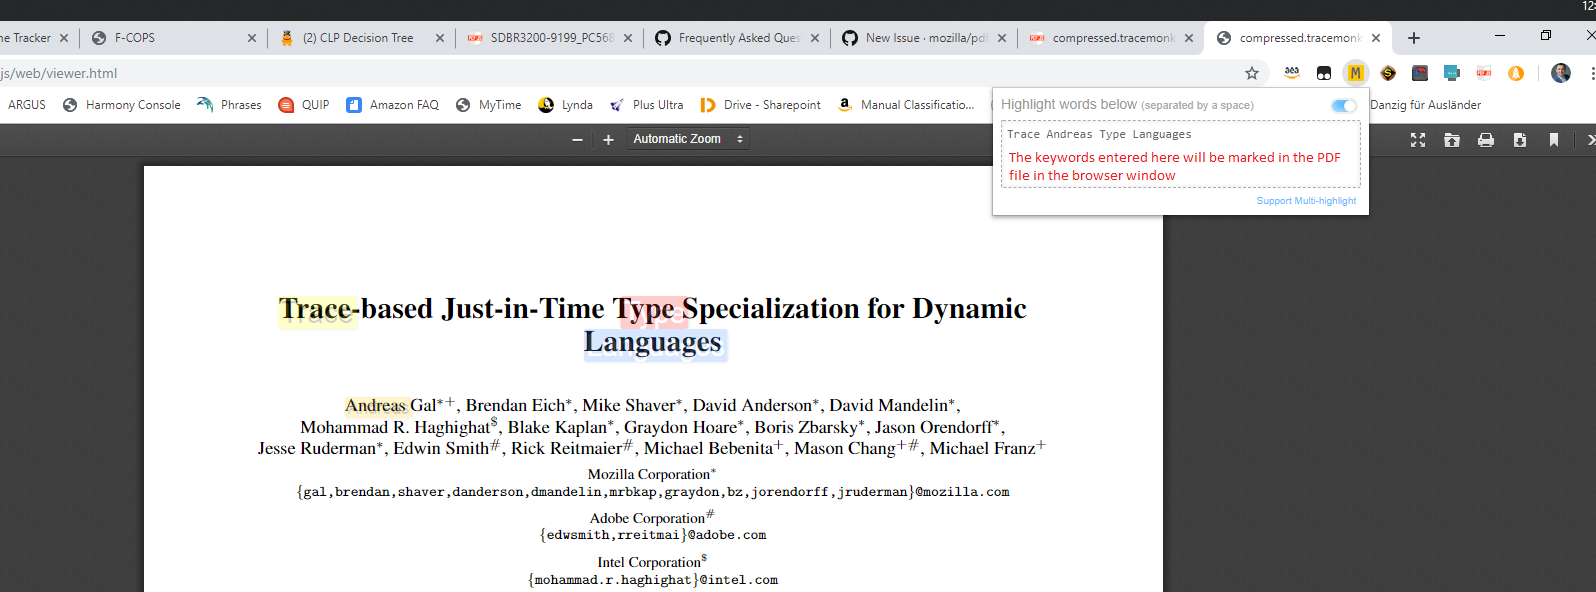This screenshot has width=1596, height=592.
Task: Zoom out of the PDF
Action: tap(577, 140)
